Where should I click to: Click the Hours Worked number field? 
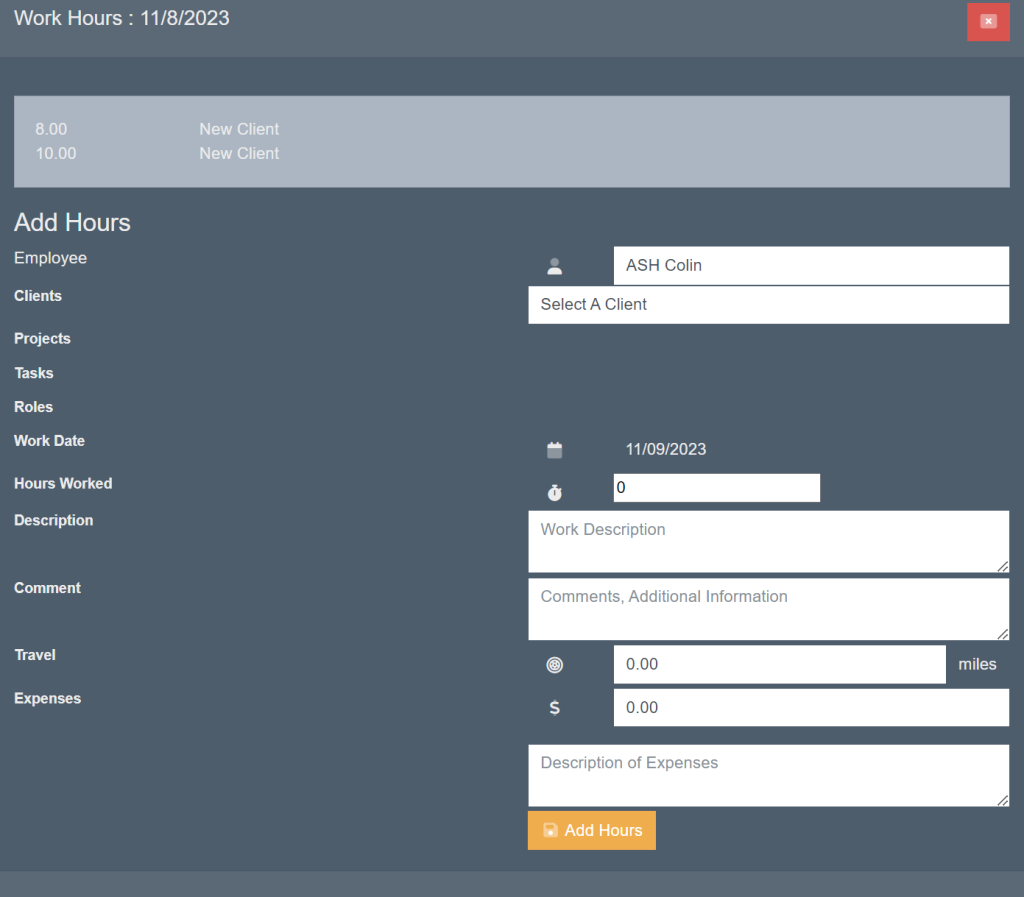coord(716,488)
